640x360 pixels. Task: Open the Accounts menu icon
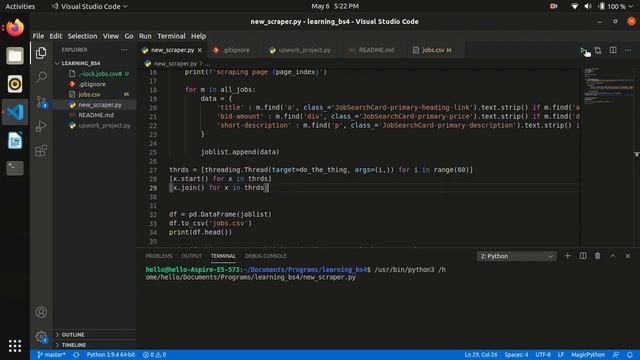[x=41, y=312]
